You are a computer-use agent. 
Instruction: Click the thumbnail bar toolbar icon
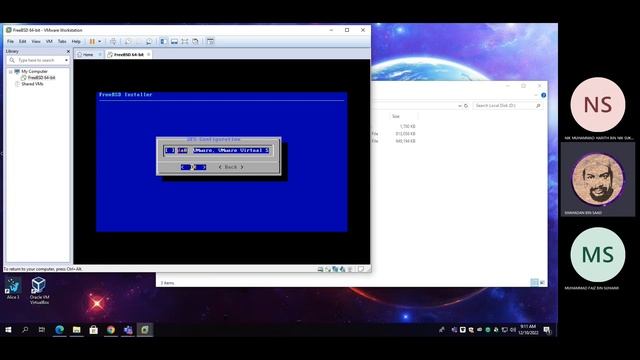[174, 41]
